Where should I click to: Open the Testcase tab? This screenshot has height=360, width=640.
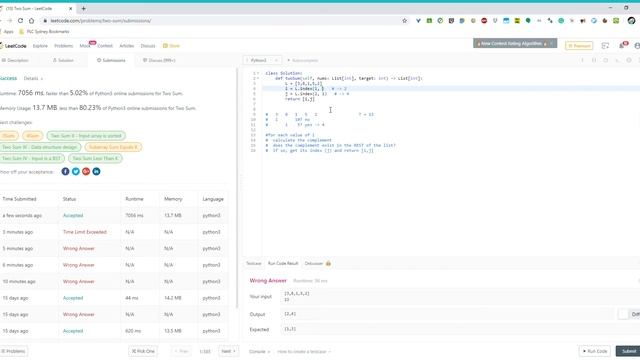253,264
